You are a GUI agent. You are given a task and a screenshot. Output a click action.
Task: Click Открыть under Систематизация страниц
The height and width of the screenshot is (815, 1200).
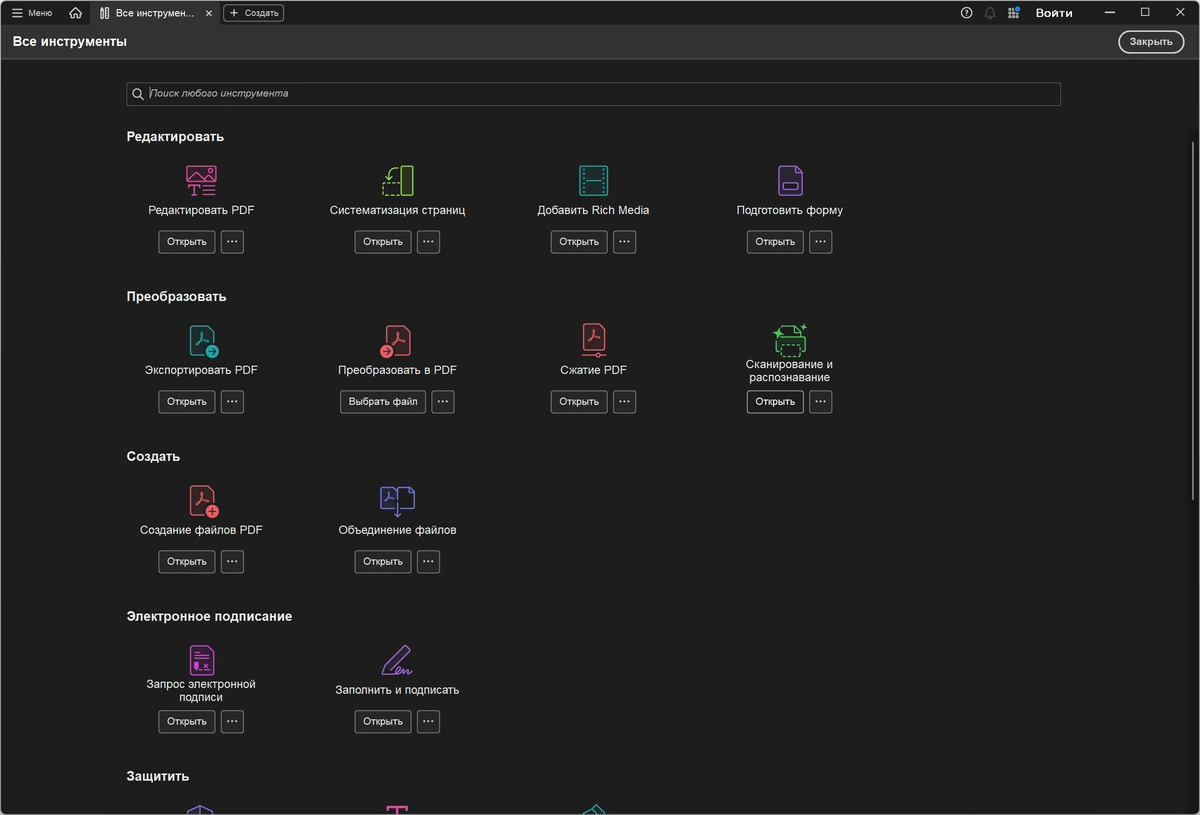click(x=383, y=242)
